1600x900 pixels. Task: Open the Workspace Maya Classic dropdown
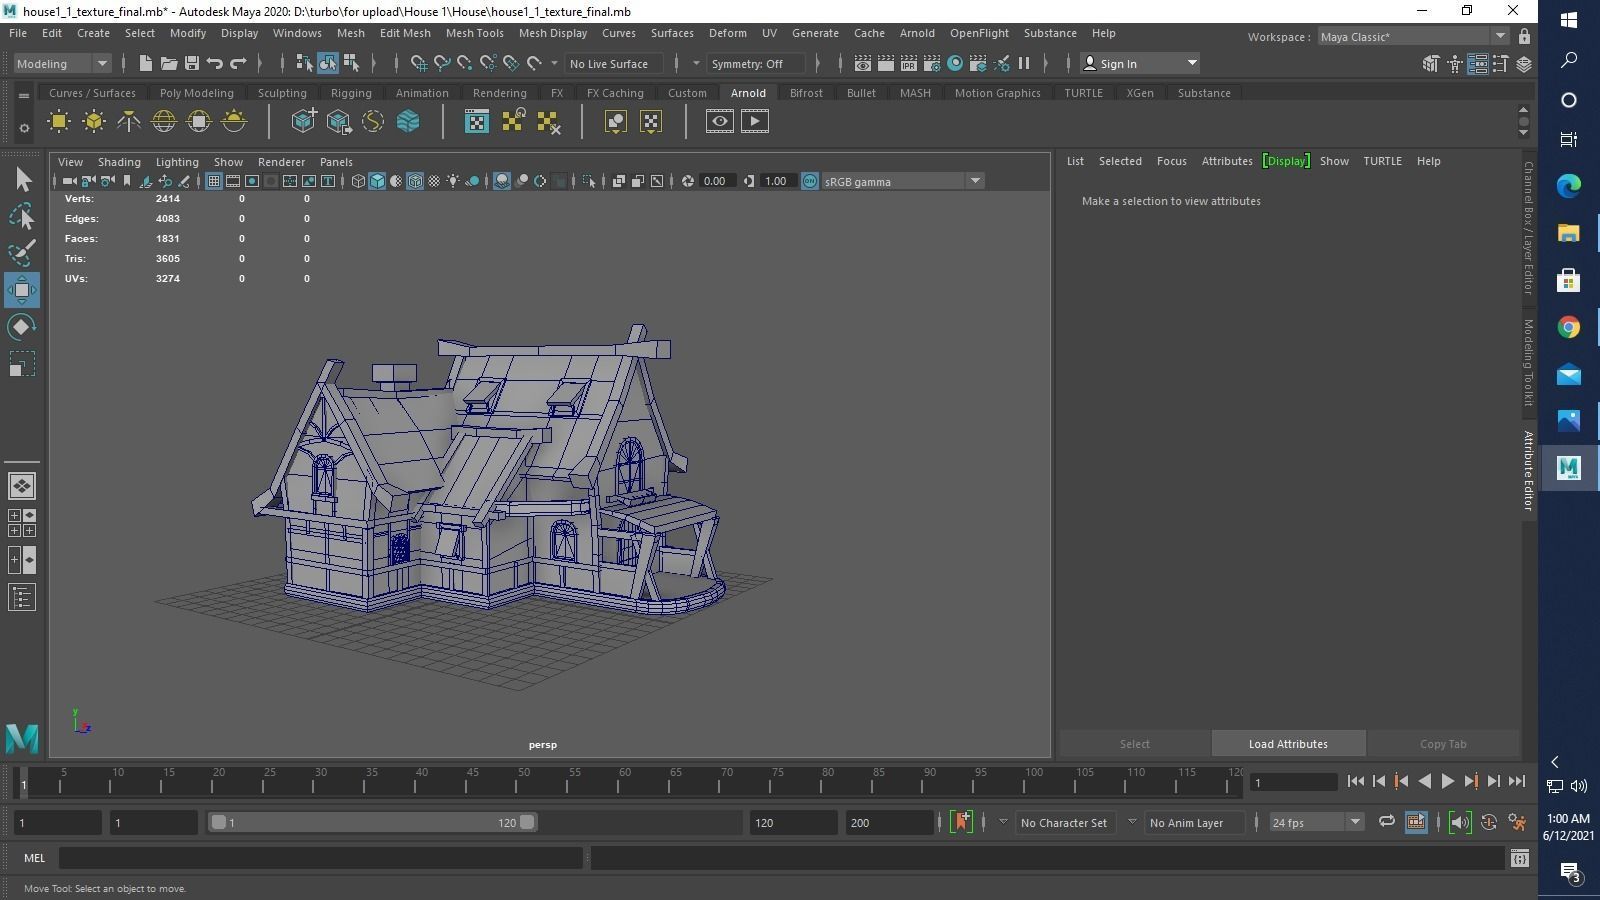[1412, 37]
